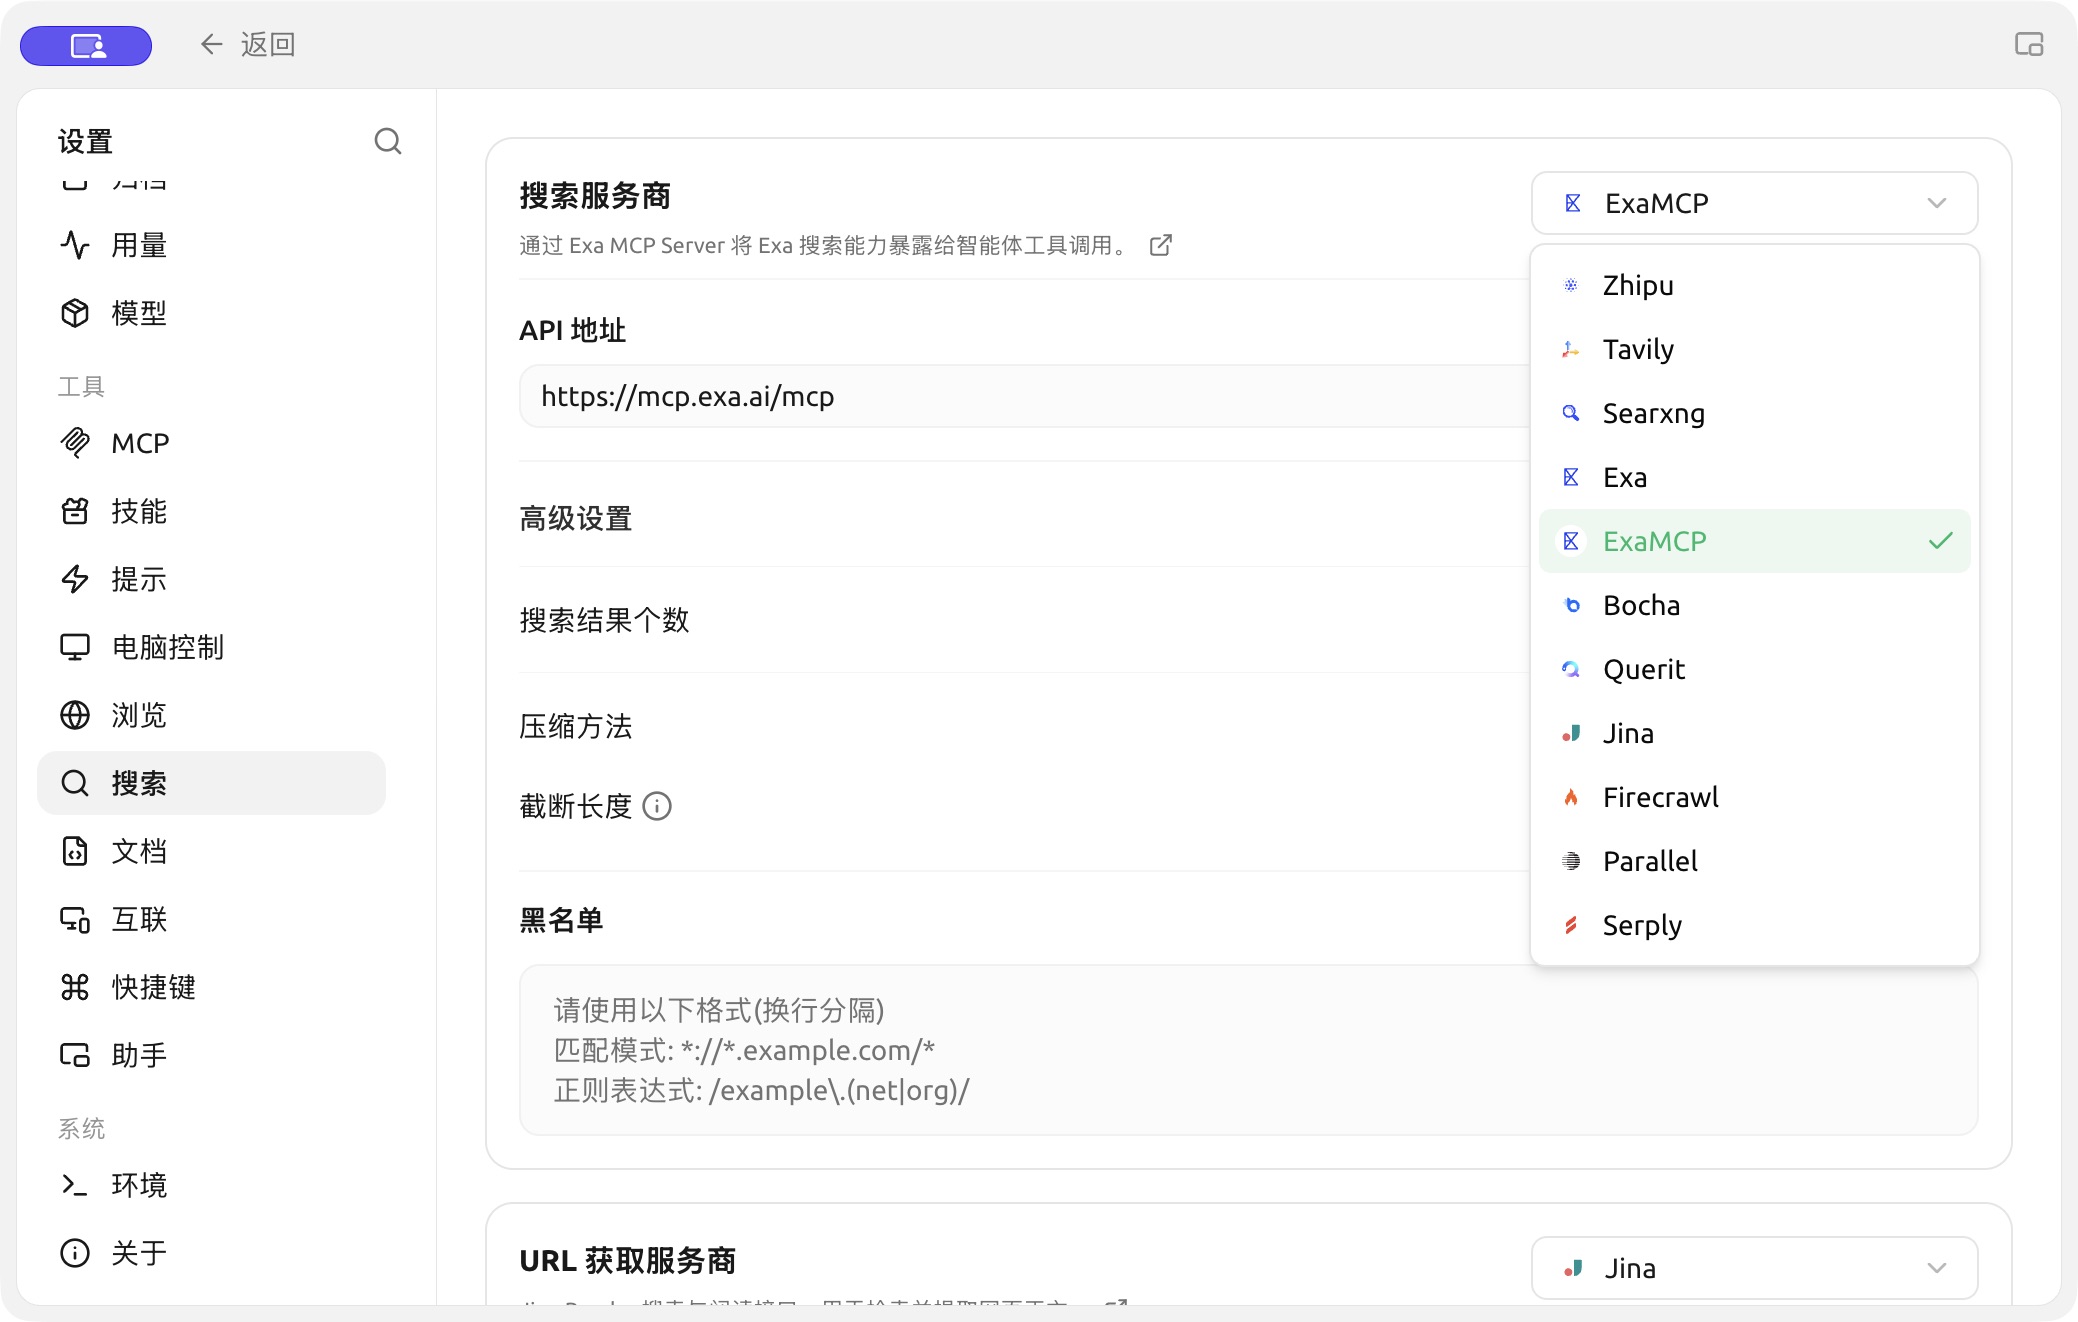
Task: Click the window layout icon at top right
Action: click(2029, 44)
